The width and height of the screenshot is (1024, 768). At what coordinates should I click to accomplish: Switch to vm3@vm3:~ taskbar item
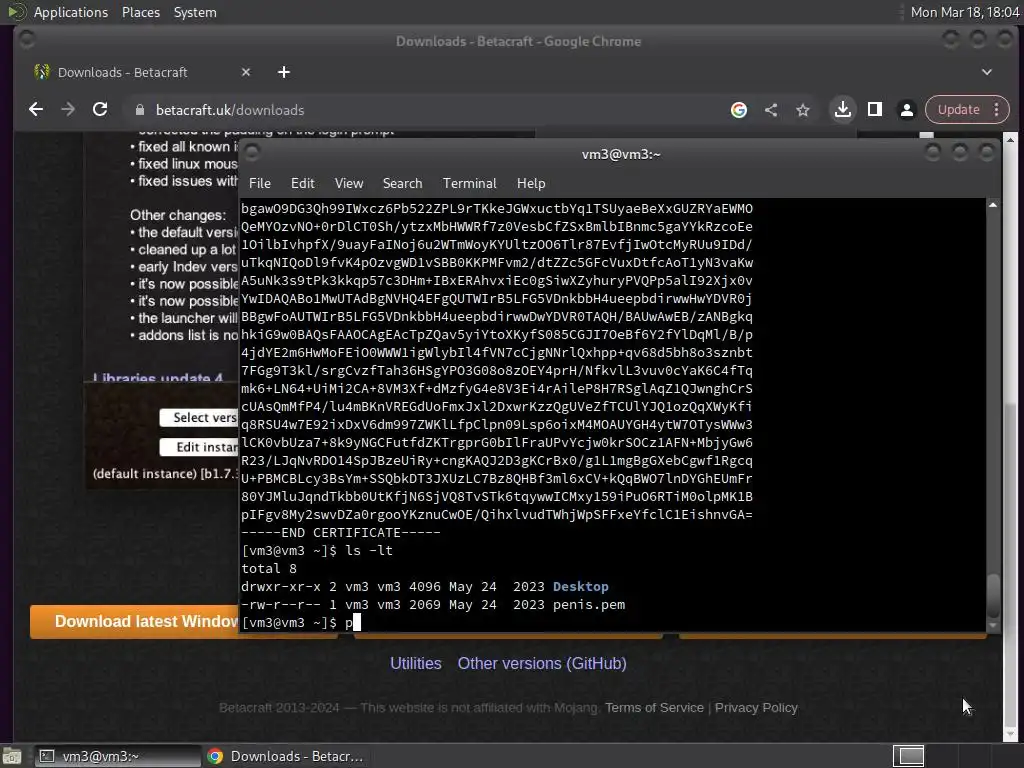point(117,756)
